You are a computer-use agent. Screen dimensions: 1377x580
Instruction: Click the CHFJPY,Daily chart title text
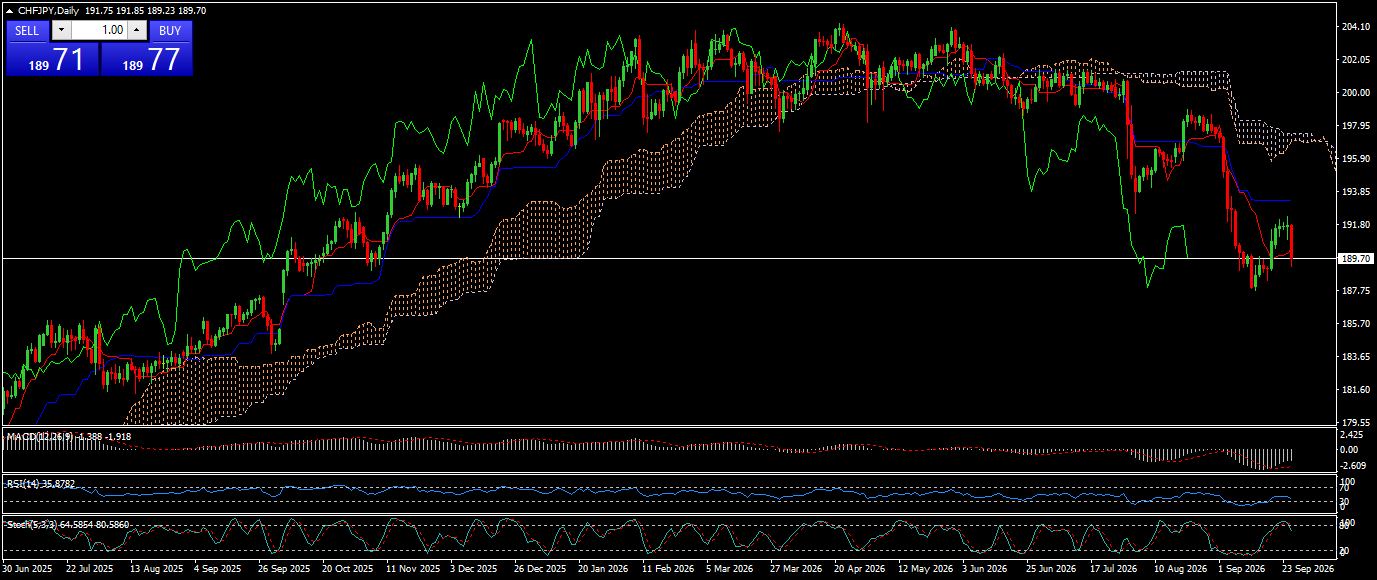pyautogui.click(x=50, y=10)
